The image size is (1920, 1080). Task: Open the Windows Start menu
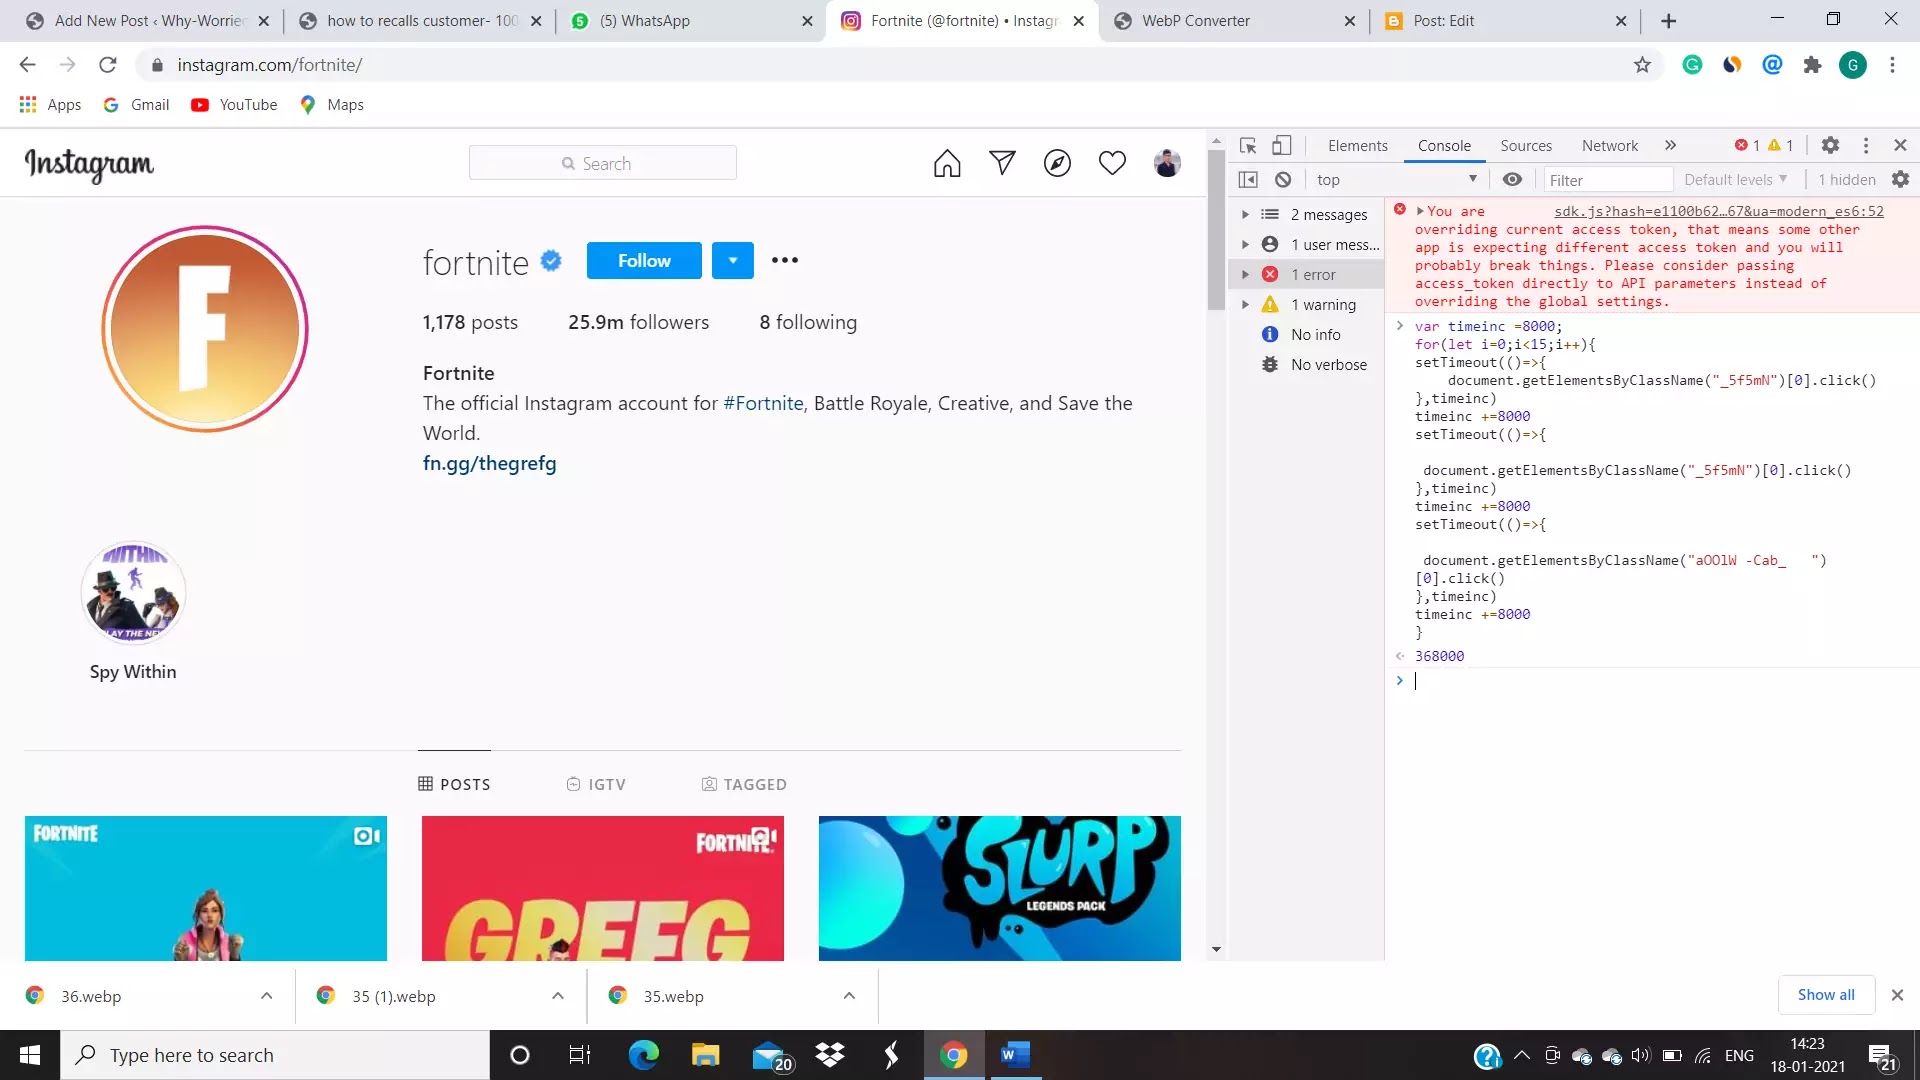(30, 1055)
